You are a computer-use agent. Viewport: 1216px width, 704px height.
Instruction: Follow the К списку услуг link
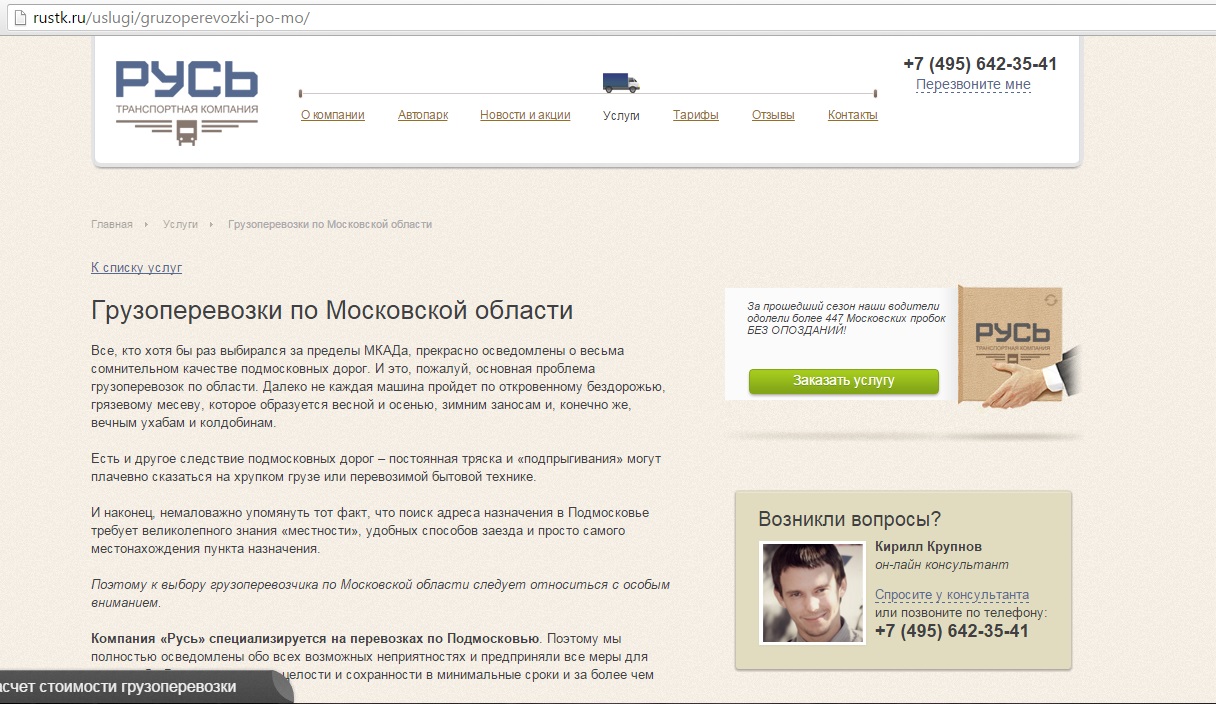coord(135,268)
